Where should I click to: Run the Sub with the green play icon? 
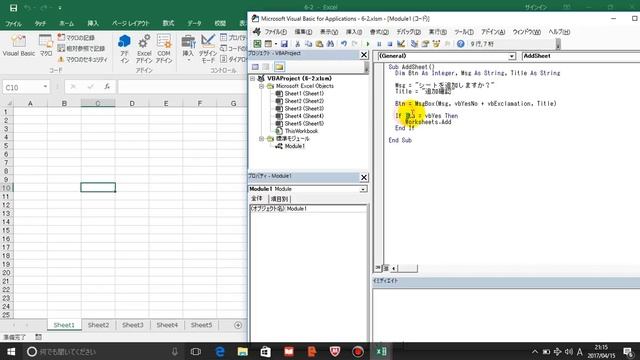click(x=368, y=44)
